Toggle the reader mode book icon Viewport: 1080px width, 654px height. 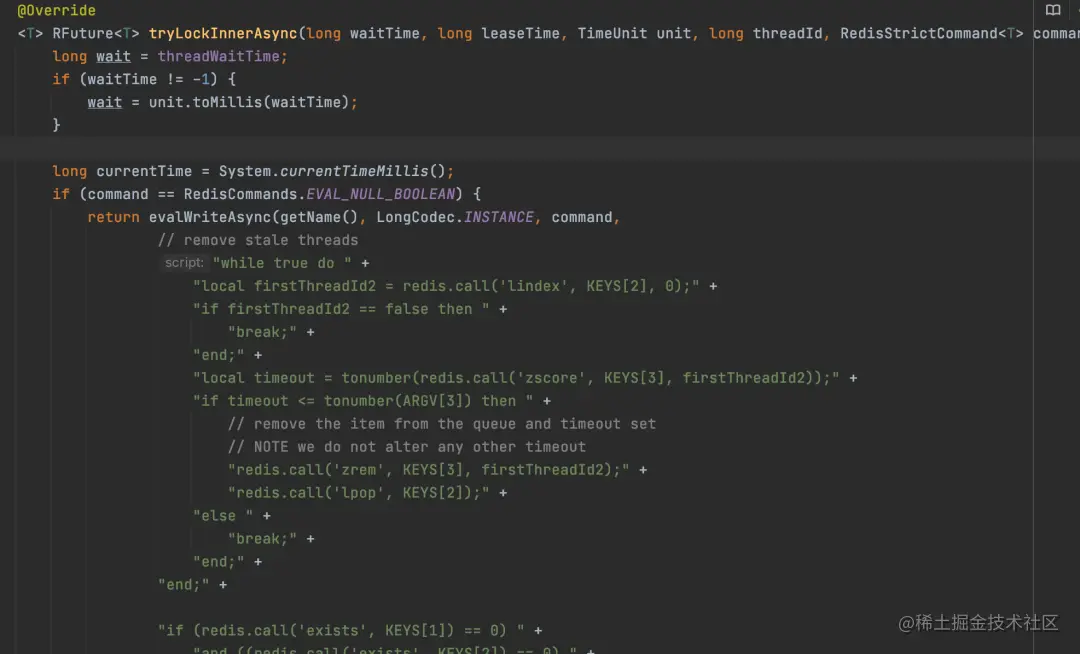tap(1052, 10)
